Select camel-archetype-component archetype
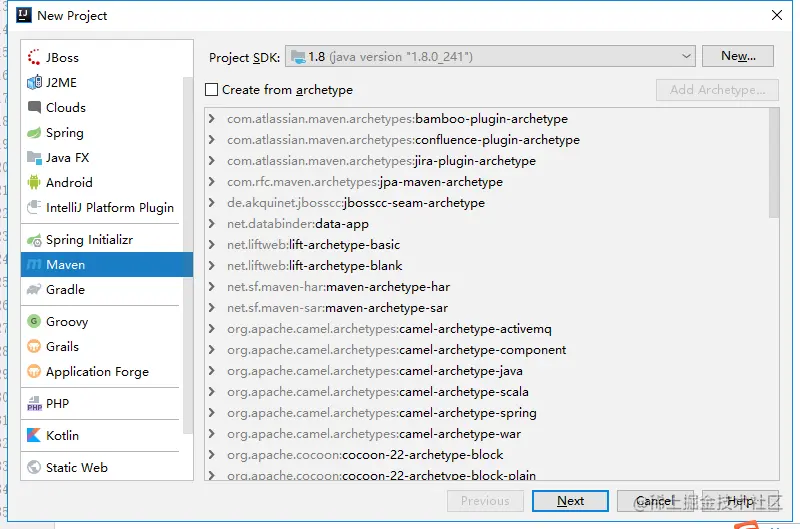 (397, 349)
